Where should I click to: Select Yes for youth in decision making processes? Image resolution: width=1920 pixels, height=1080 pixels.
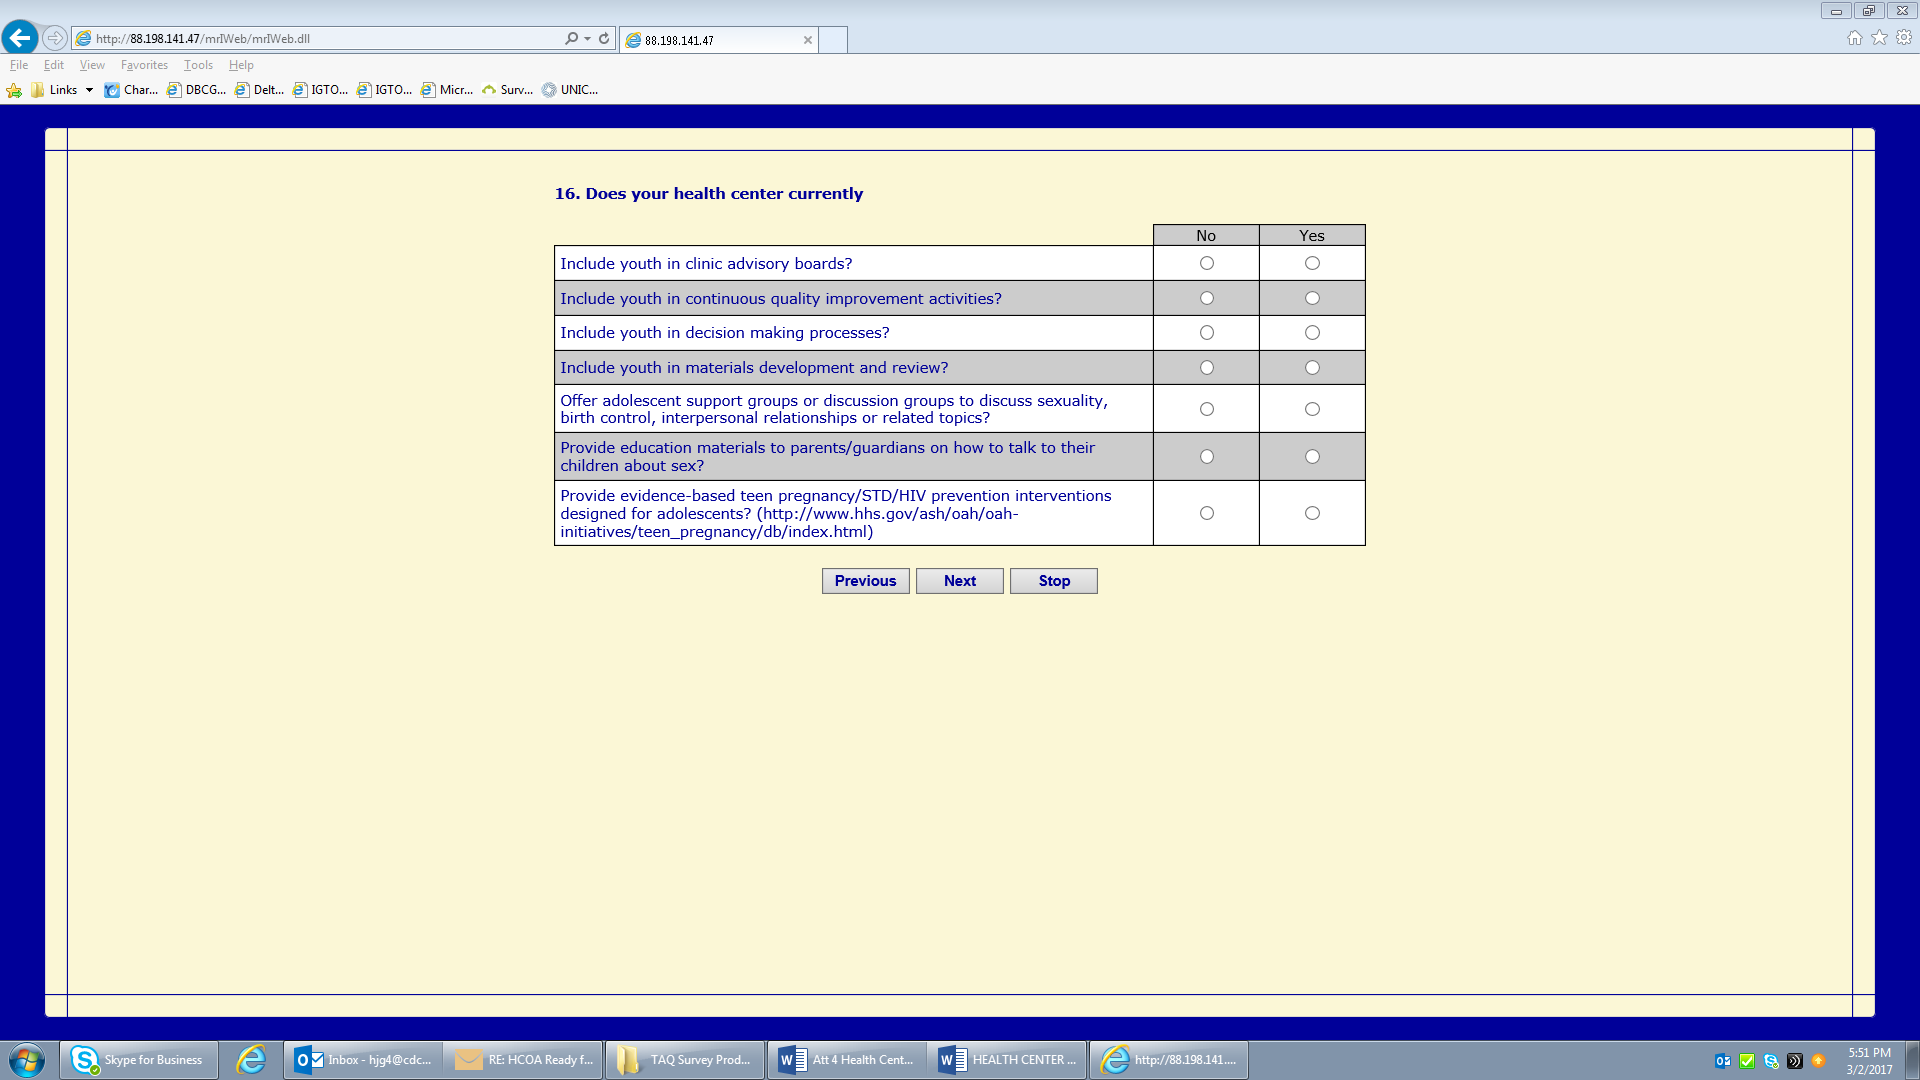(x=1312, y=333)
